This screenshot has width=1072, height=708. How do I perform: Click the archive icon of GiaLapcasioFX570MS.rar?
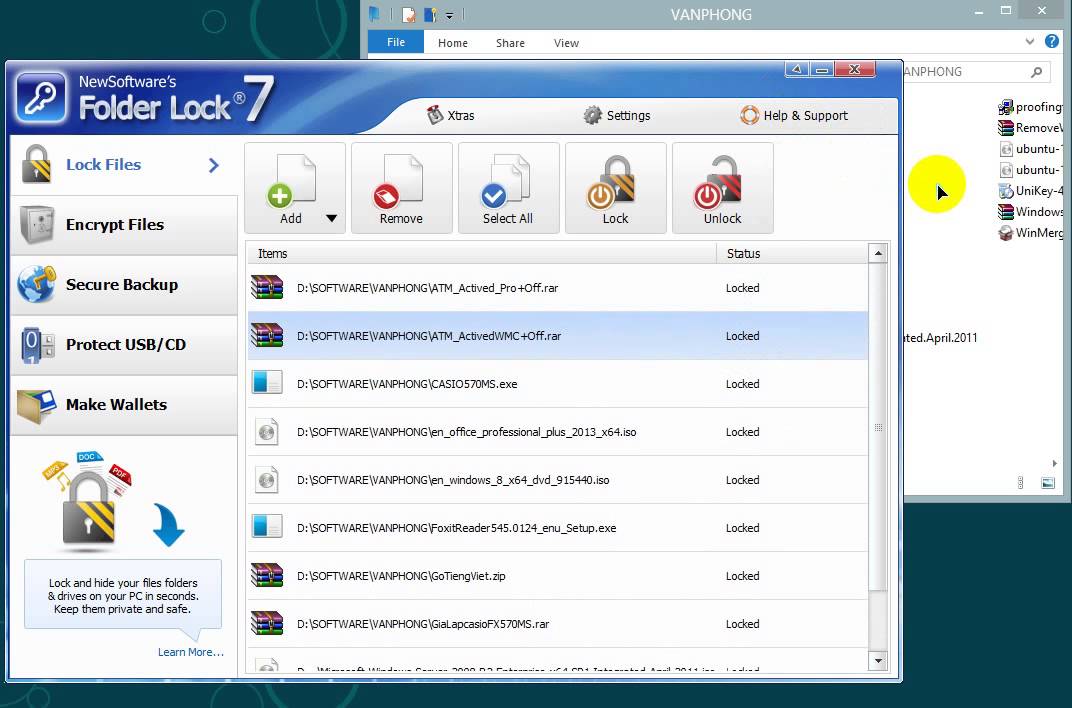(x=267, y=623)
